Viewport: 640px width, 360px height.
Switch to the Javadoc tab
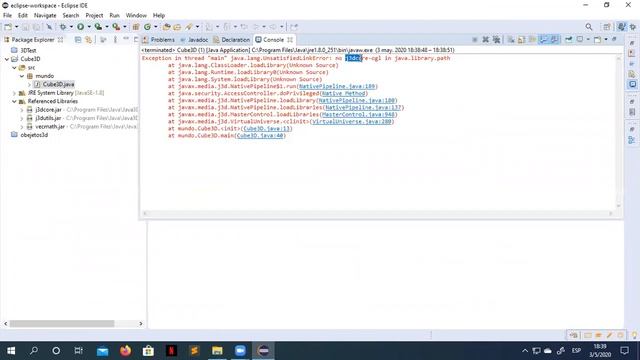(194, 40)
